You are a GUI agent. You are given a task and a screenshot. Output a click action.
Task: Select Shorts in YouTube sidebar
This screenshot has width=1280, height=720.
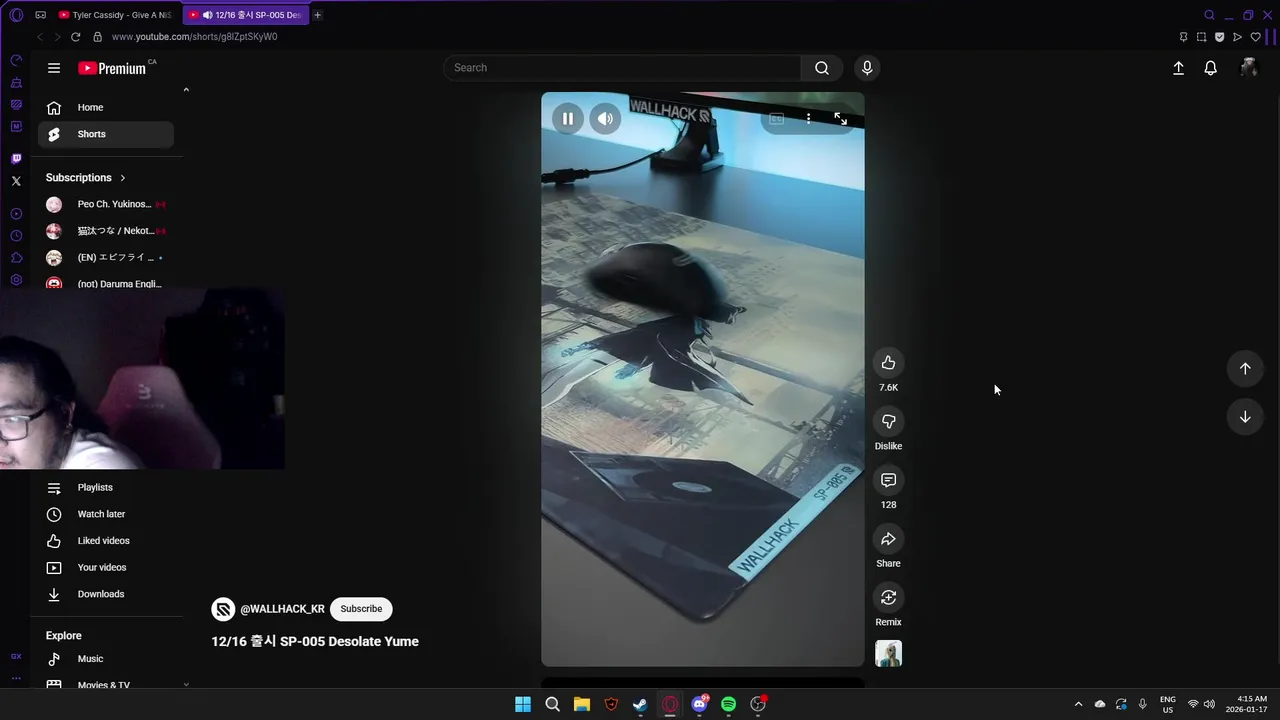coord(106,134)
